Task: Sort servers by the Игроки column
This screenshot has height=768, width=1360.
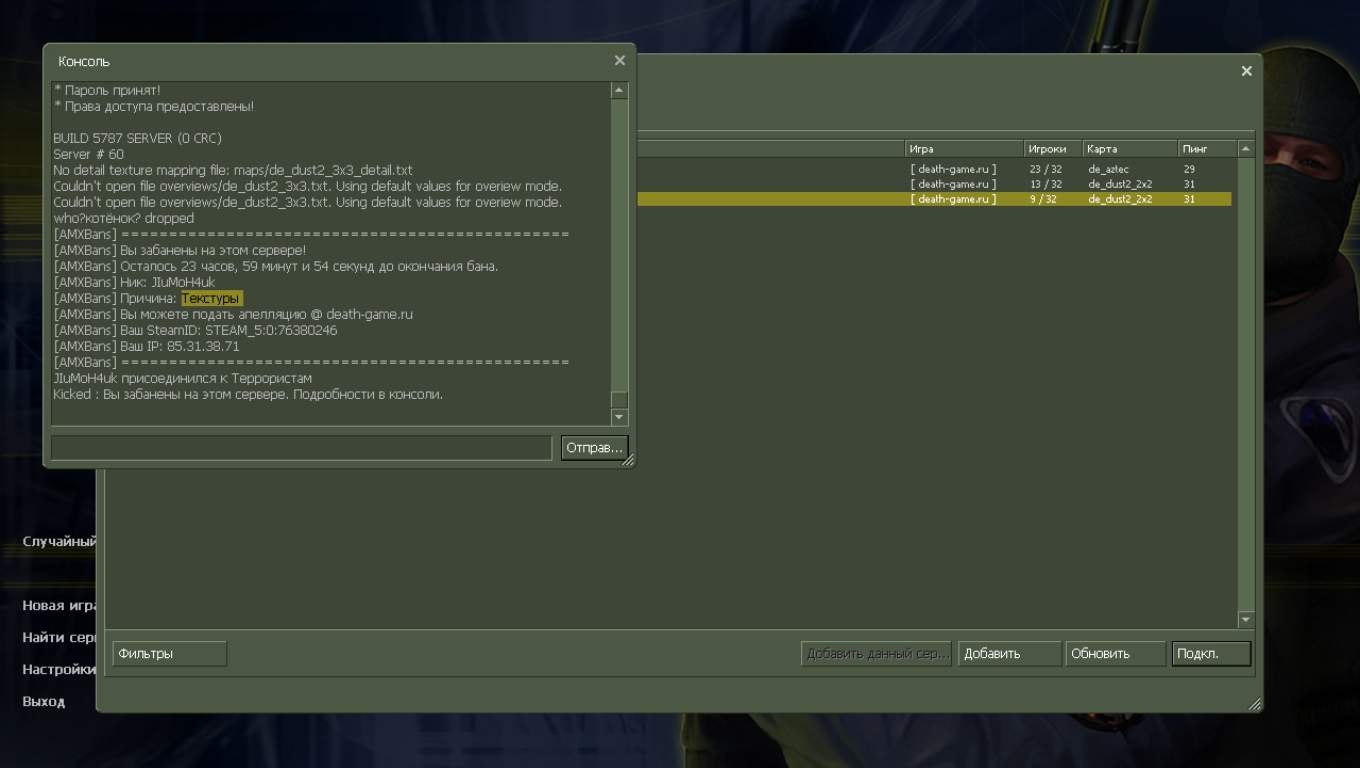Action: [1052, 149]
